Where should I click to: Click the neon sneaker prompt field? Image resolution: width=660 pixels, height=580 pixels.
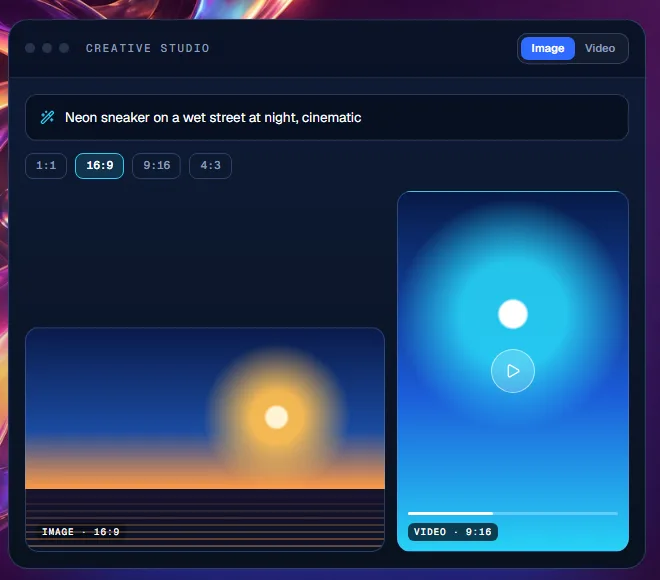[327, 117]
